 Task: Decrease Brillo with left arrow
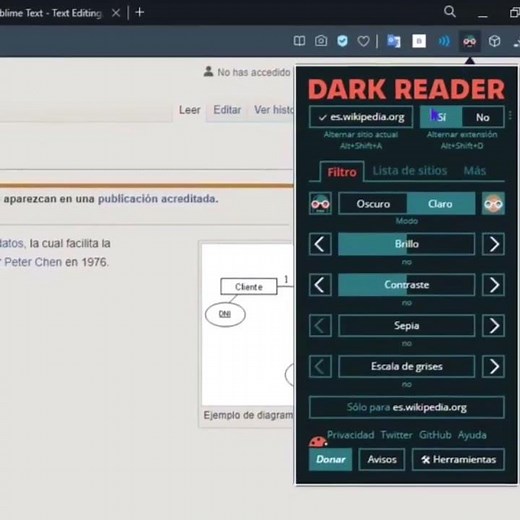click(x=320, y=244)
